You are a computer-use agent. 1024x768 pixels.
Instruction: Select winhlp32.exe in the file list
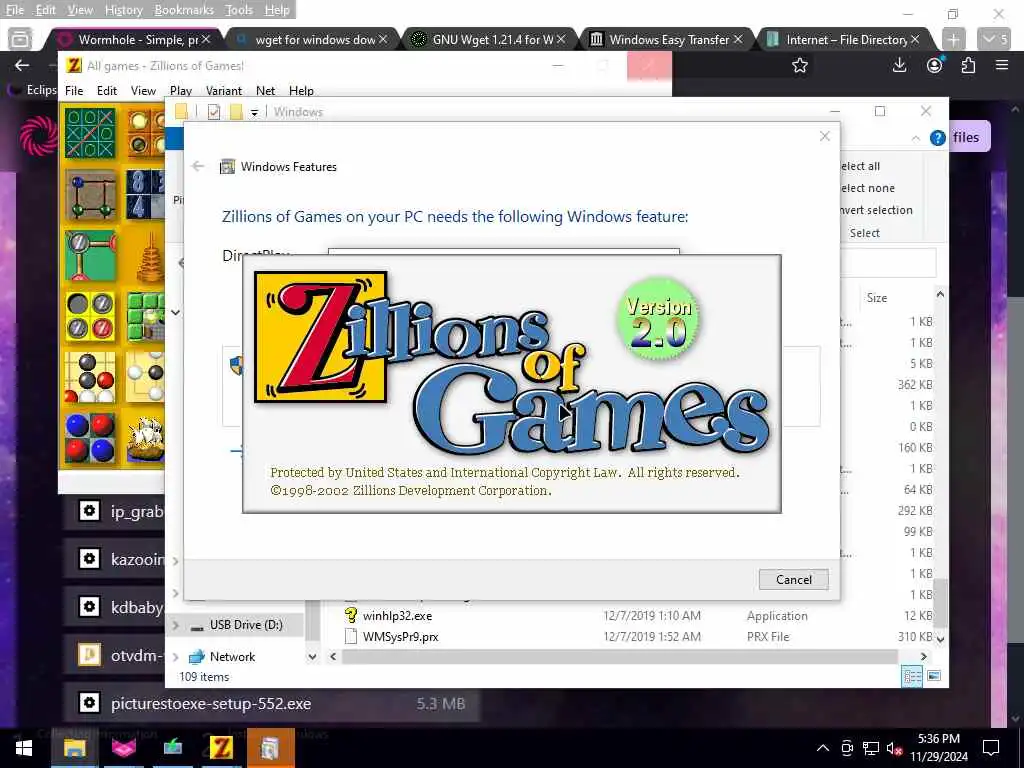pos(397,616)
